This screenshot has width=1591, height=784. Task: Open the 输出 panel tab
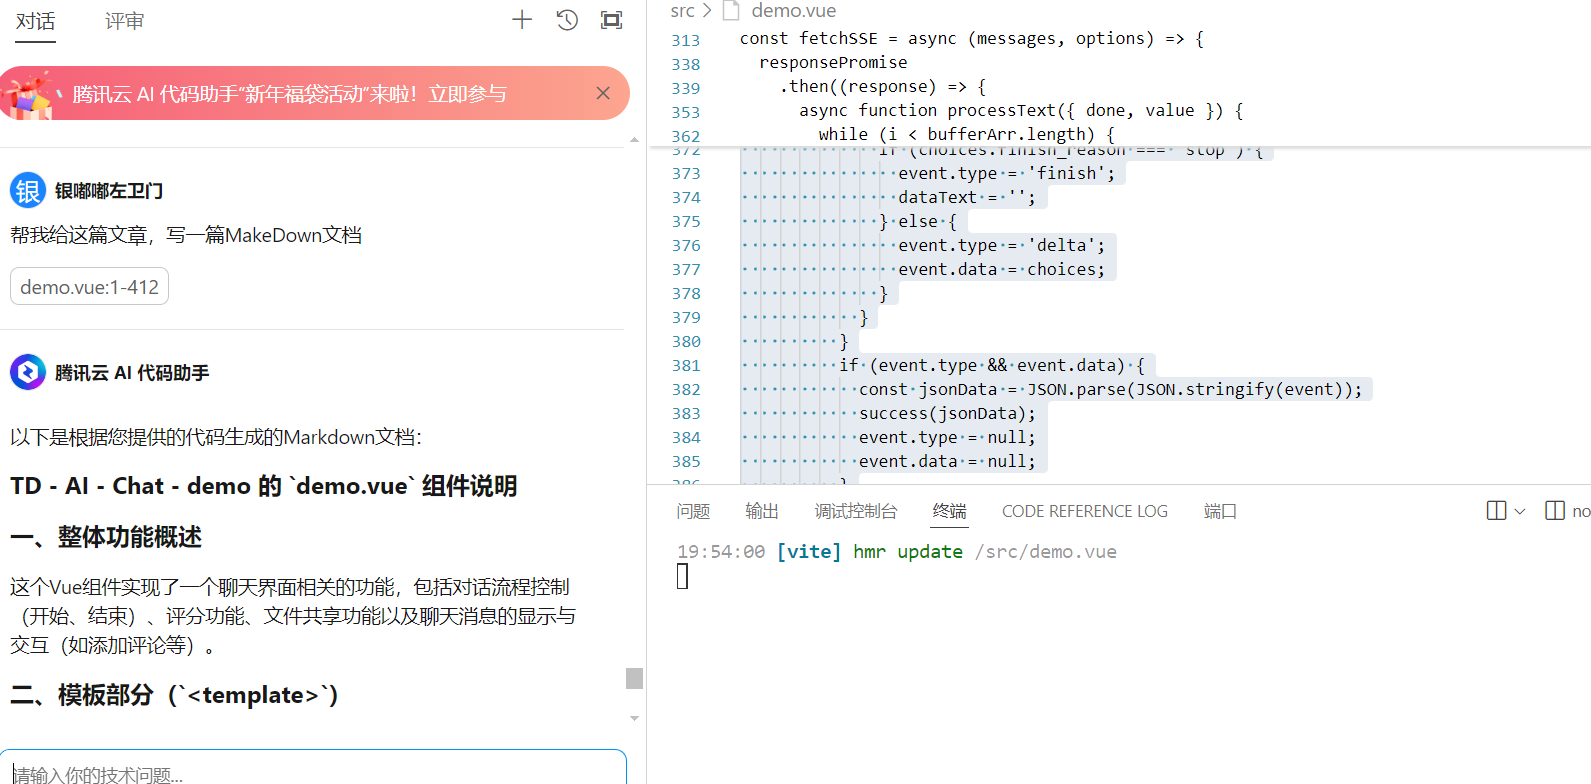click(x=762, y=511)
